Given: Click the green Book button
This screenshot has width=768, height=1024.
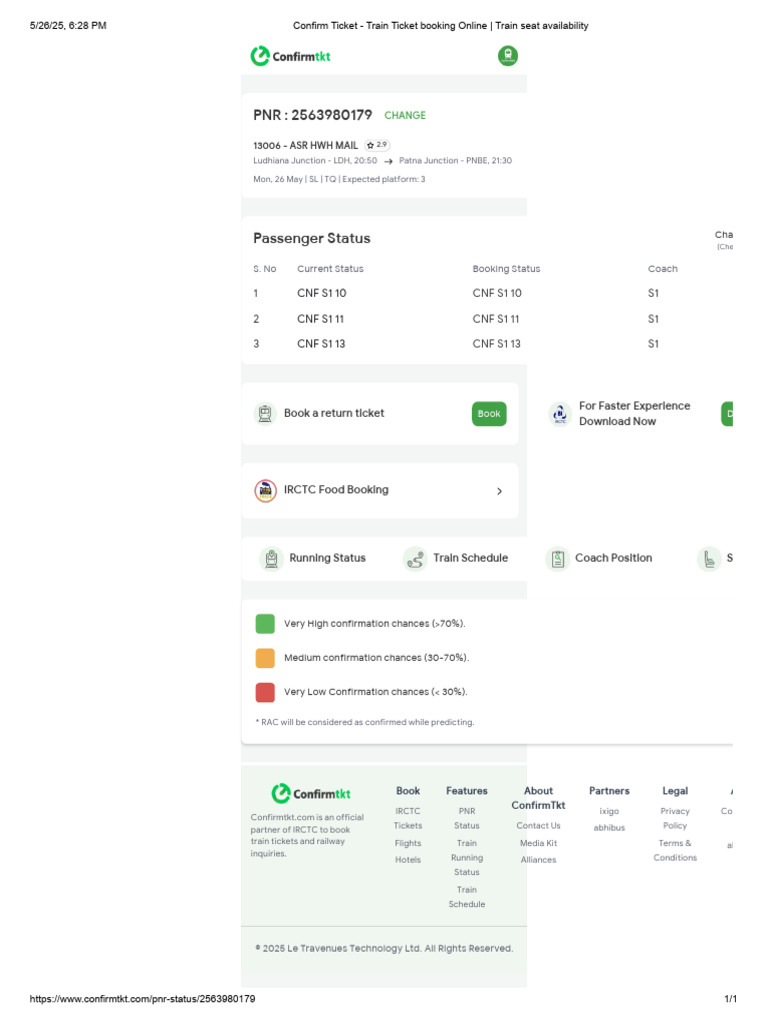Looking at the screenshot, I should coord(489,413).
